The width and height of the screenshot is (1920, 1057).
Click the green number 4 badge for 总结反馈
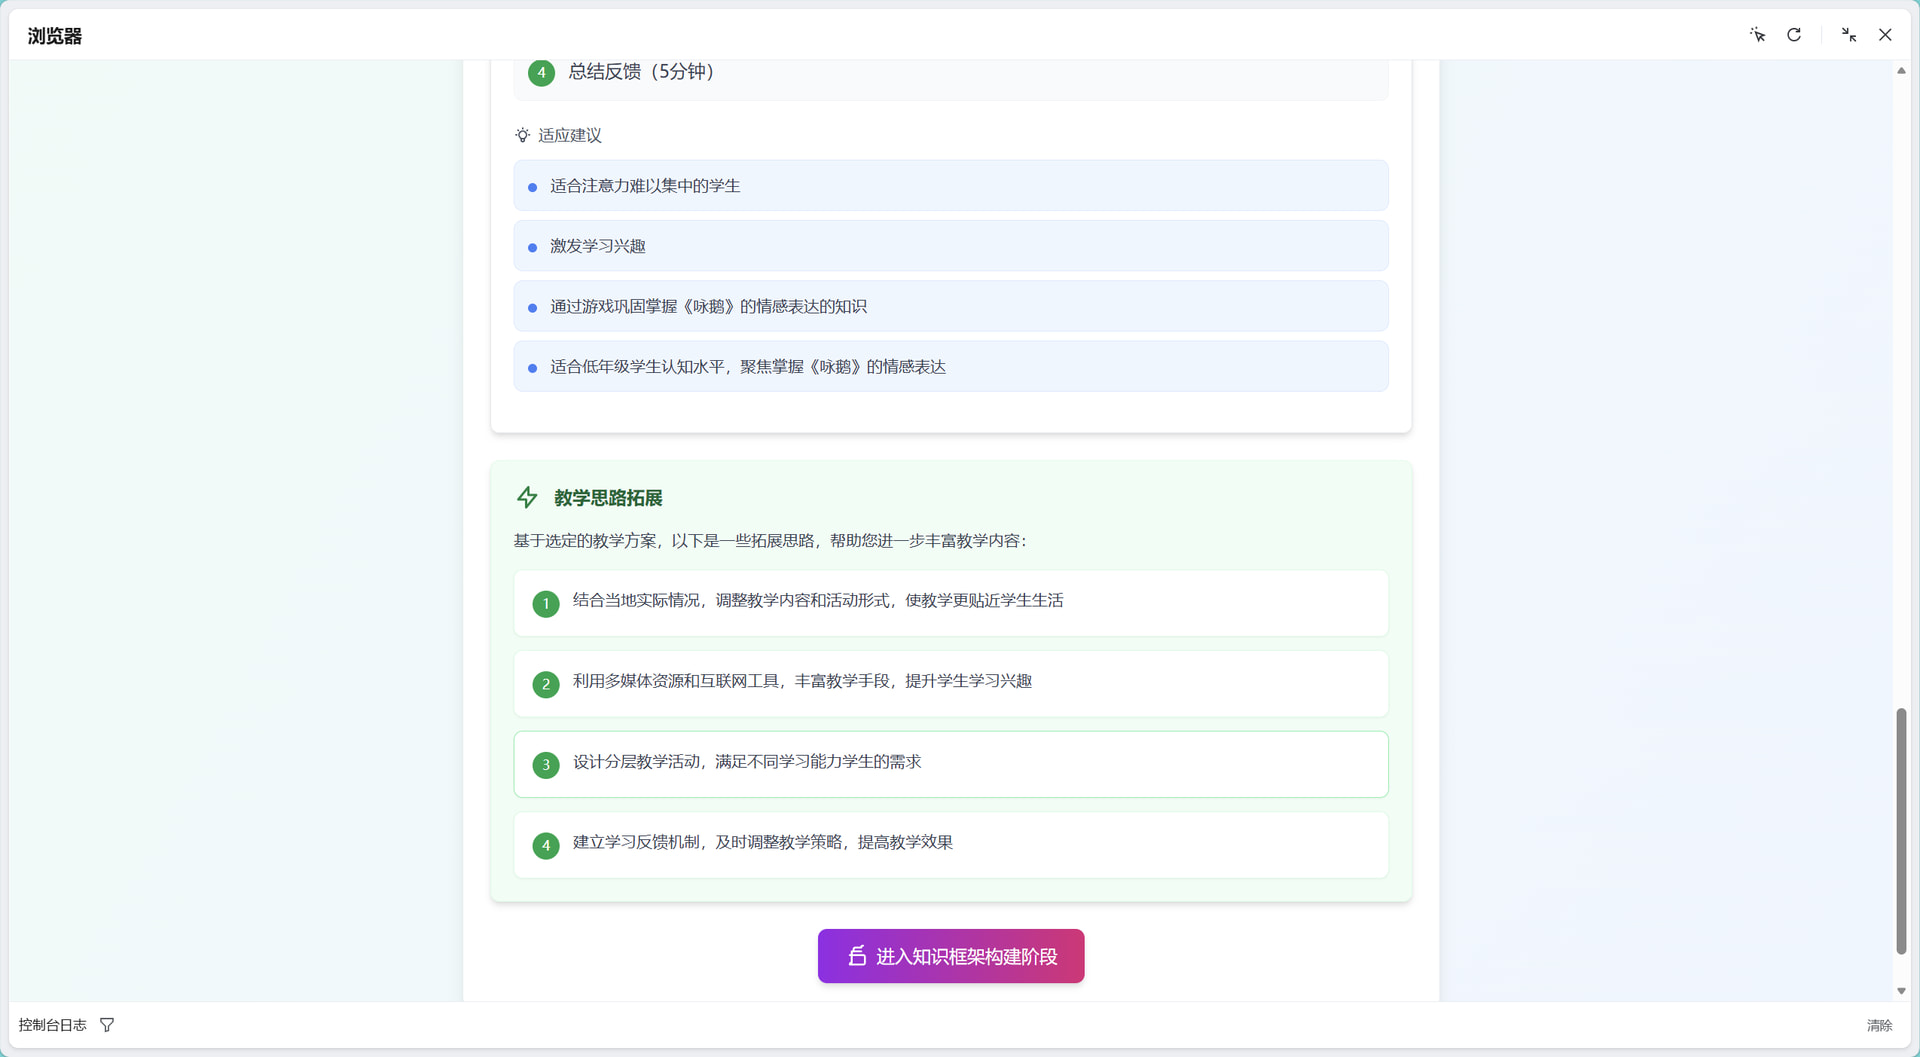coord(541,73)
